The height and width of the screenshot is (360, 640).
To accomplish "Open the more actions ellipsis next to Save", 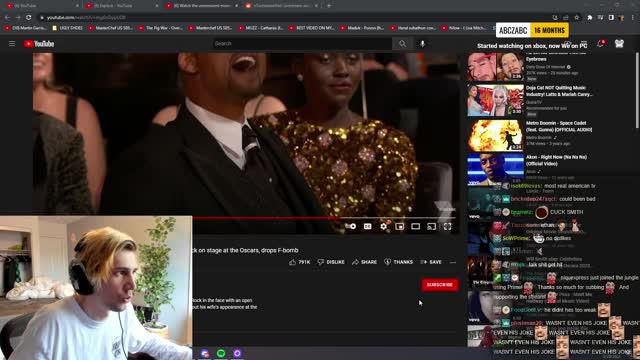I will click(x=453, y=262).
